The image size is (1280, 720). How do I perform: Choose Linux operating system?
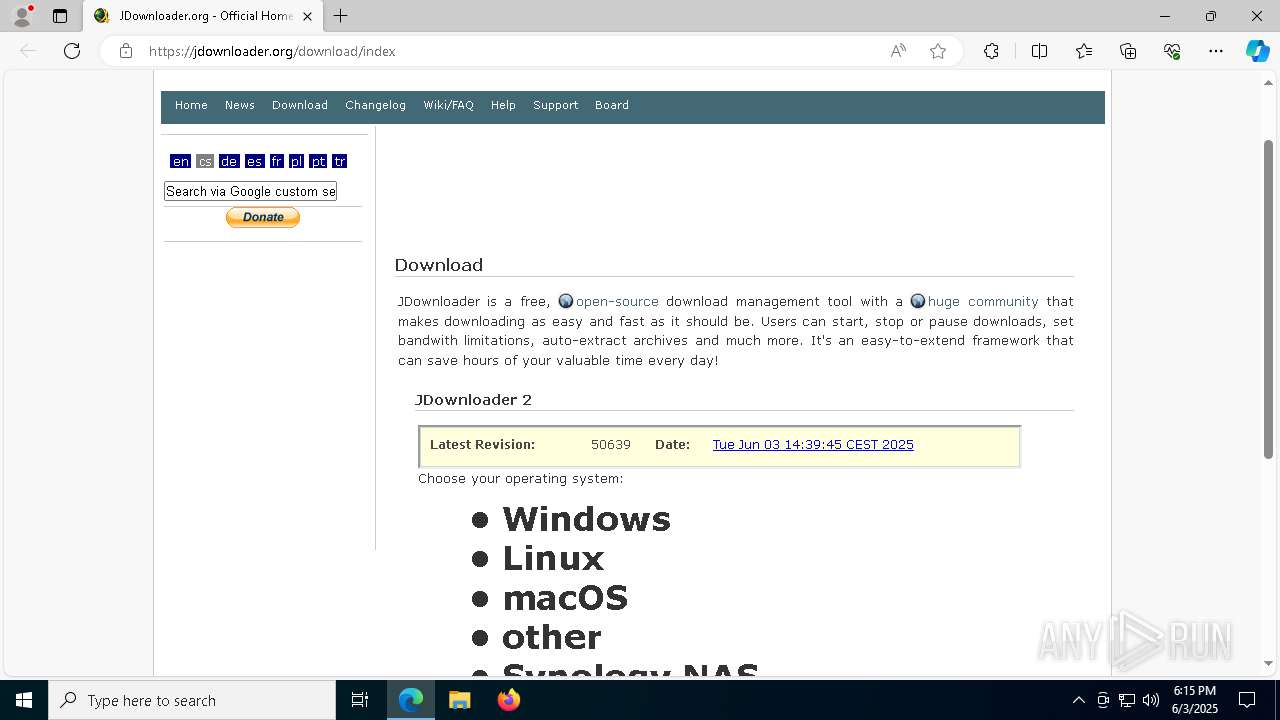pyautogui.click(x=553, y=558)
